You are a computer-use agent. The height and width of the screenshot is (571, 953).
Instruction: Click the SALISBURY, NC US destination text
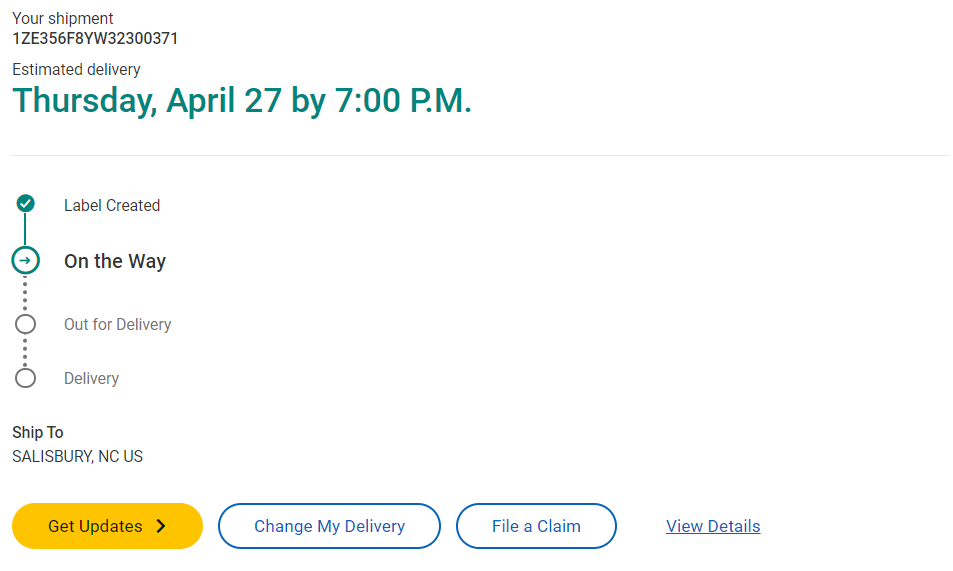coord(77,456)
